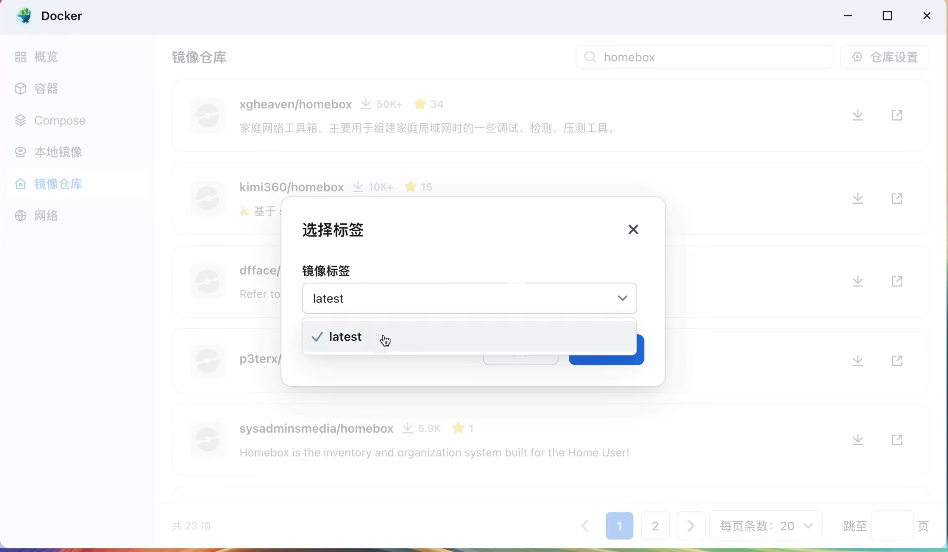The height and width of the screenshot is (552, 948).
Task: Download the xgheaven/homebox image
Action: tap(857, 115)
